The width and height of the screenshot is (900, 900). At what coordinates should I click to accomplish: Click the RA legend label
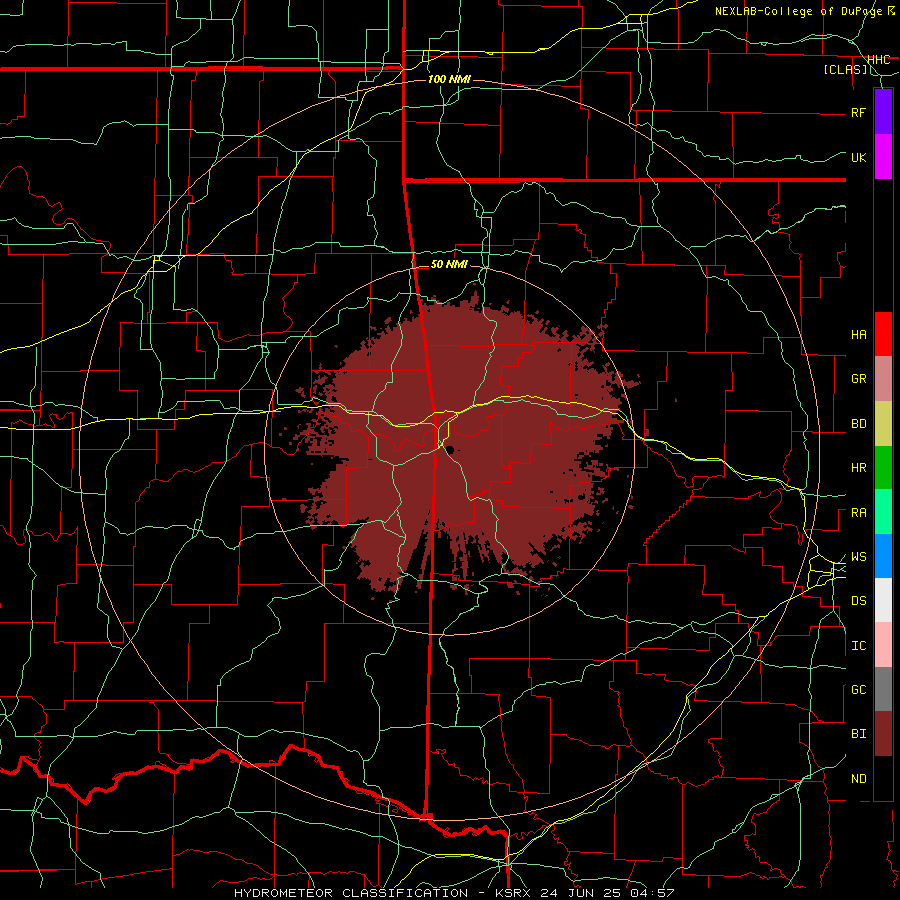coord(858,513)
